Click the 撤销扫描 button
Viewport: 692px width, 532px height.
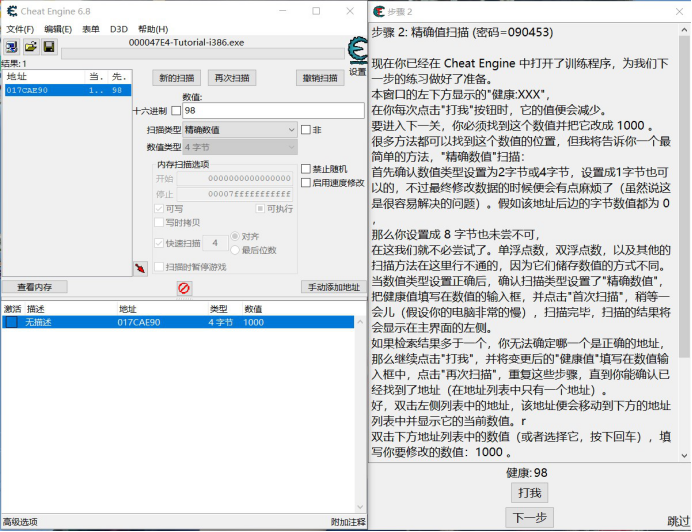click(x=320, y=78)
